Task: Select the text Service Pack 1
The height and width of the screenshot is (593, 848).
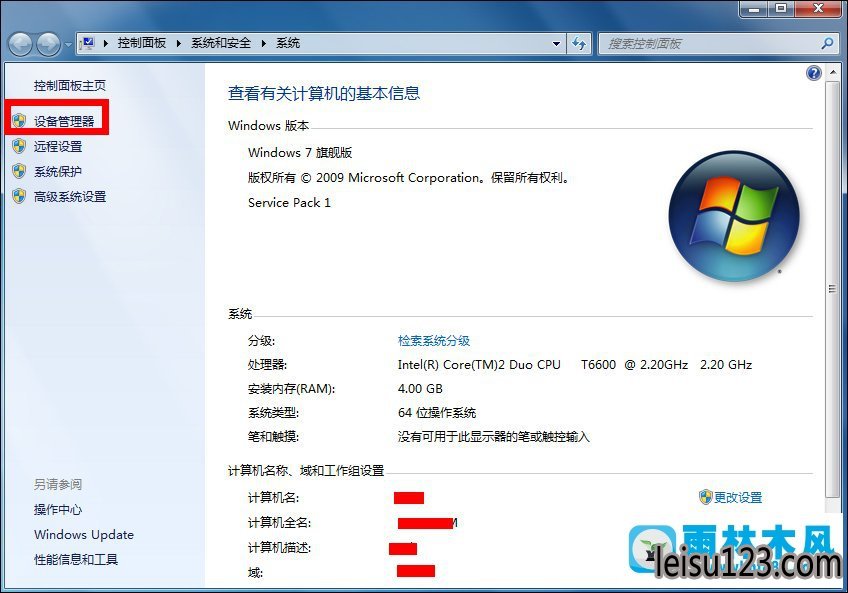Action: tap(289, 203)
